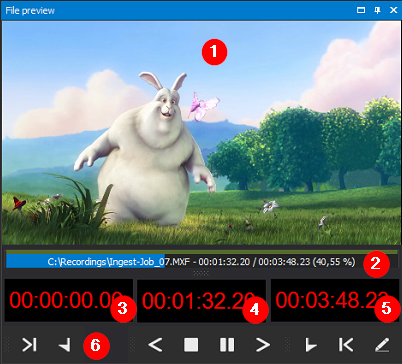Jump to start of clip button

coord(346,345)
